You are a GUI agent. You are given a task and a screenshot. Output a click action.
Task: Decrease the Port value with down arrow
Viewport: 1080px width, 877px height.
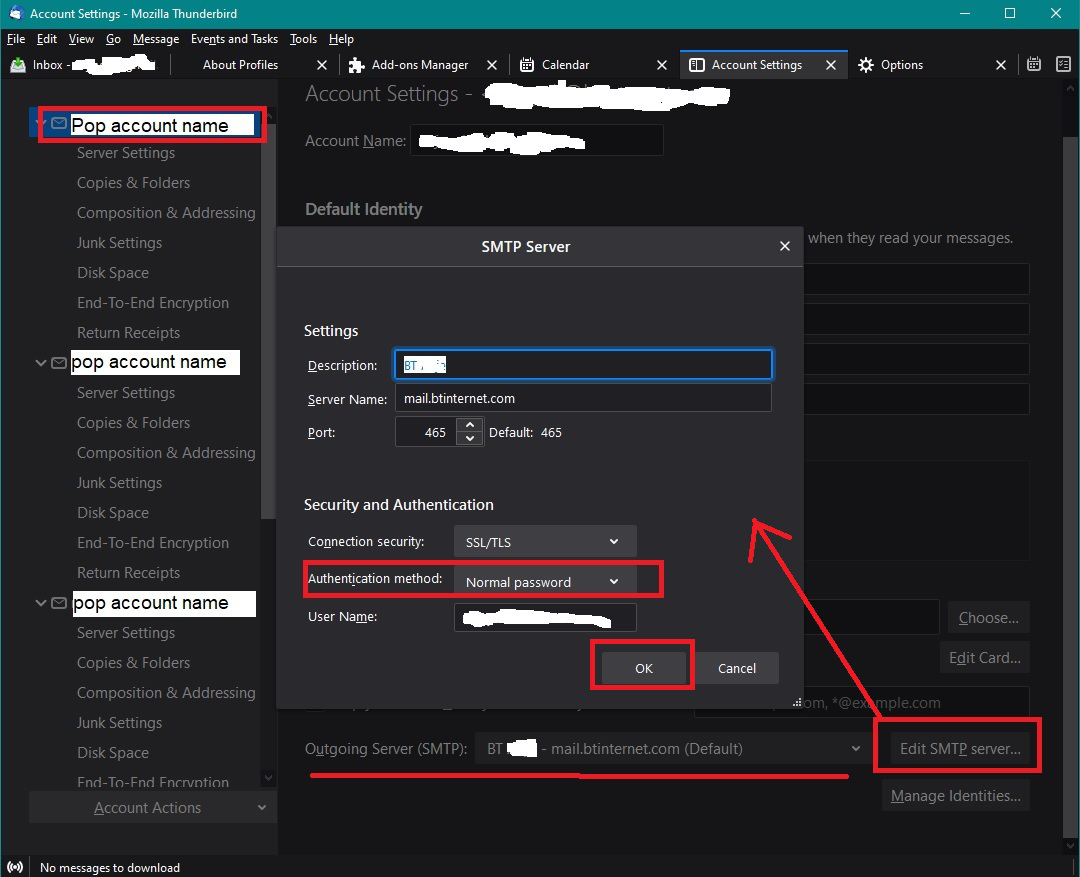point(470,439)
